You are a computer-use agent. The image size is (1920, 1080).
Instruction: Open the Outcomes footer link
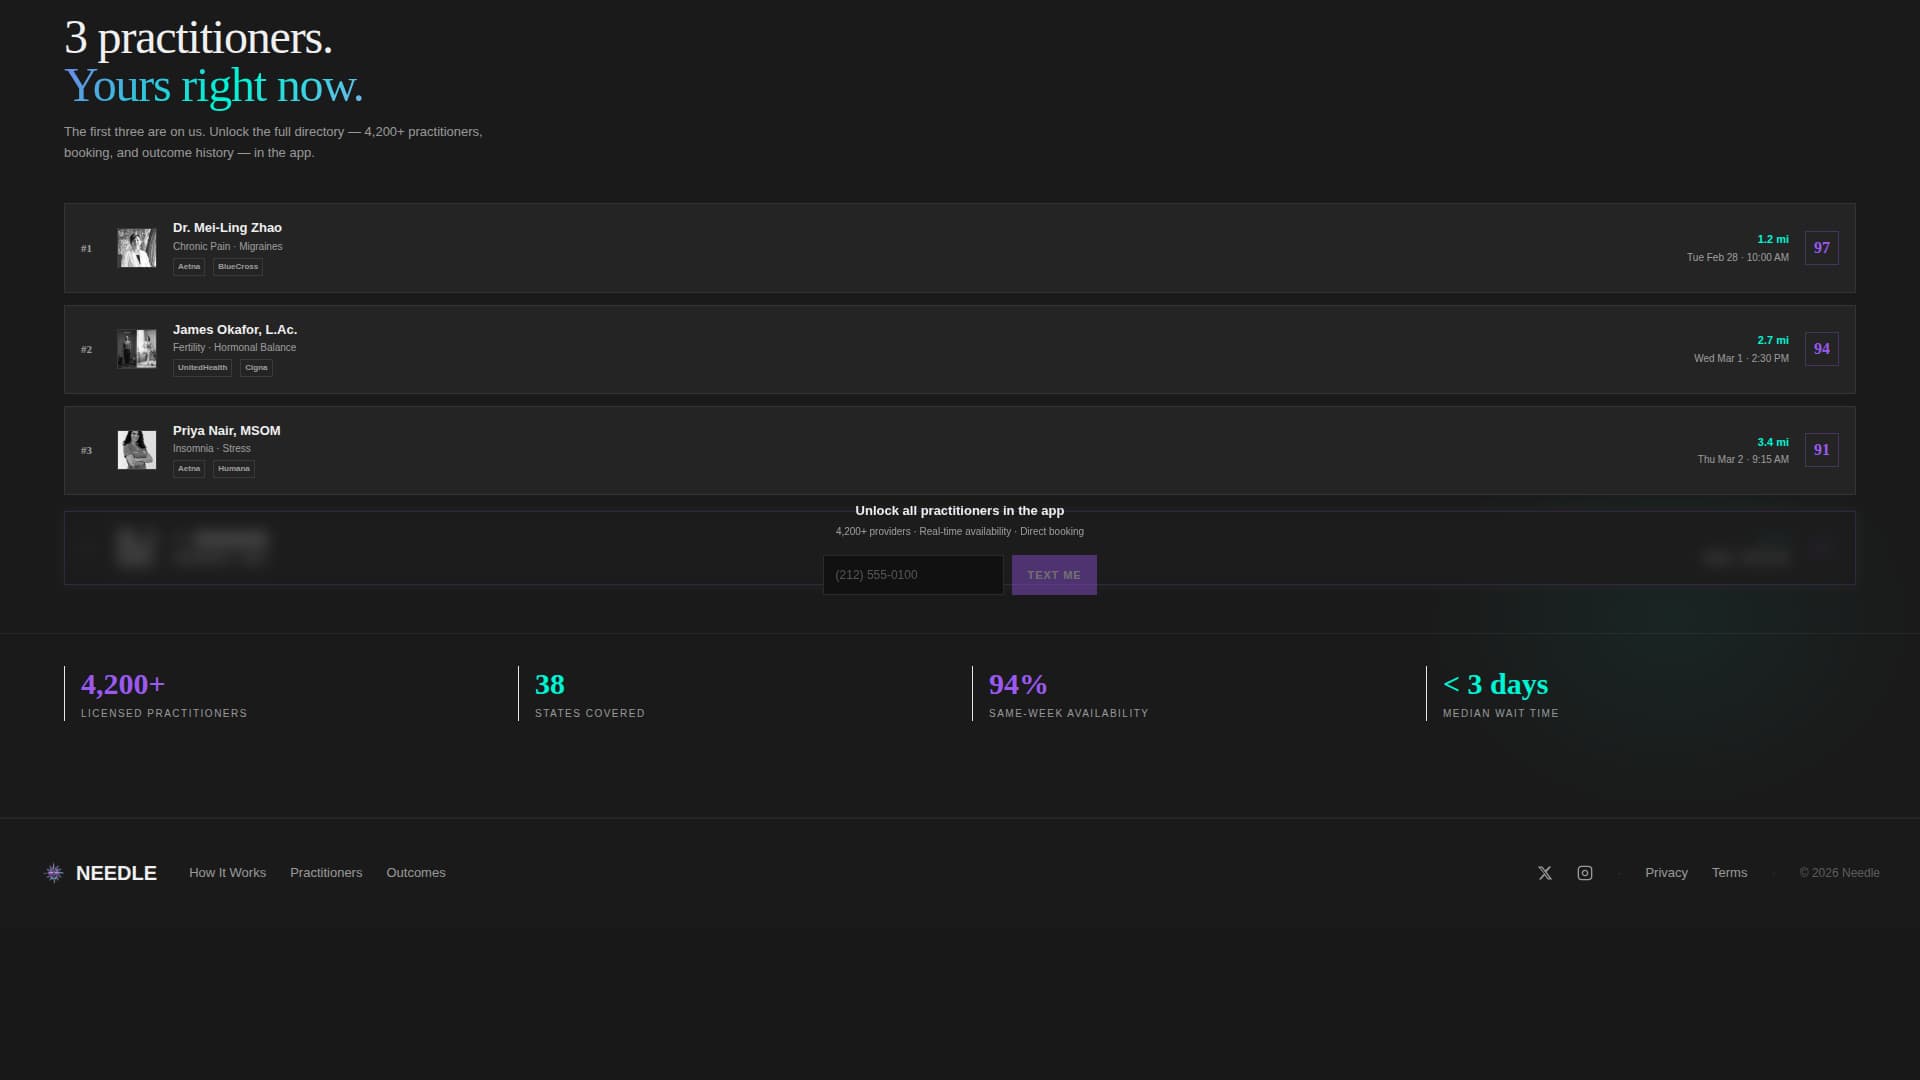(x=416, y=873)
